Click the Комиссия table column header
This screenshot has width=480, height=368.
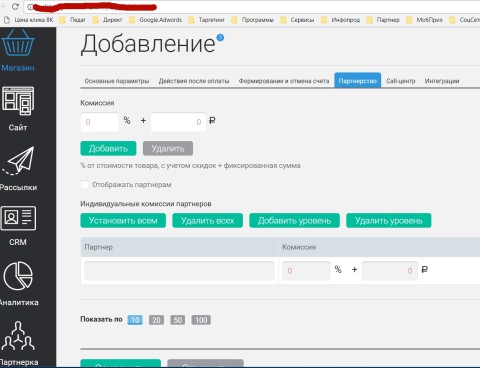(379, 247)
